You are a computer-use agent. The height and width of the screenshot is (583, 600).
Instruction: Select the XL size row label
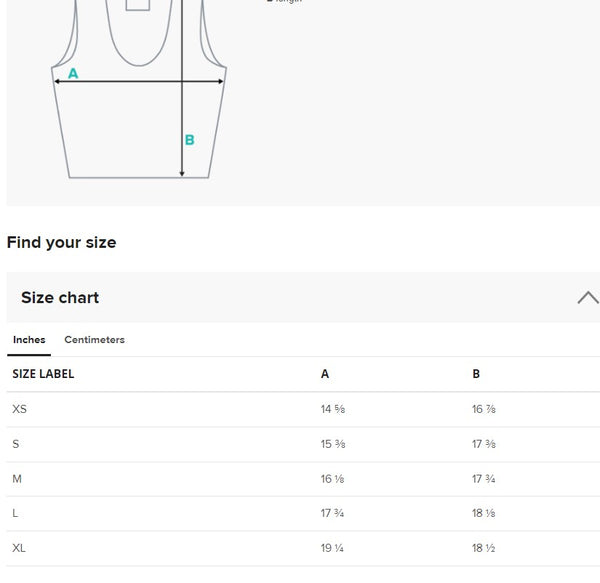coord(19,548)
